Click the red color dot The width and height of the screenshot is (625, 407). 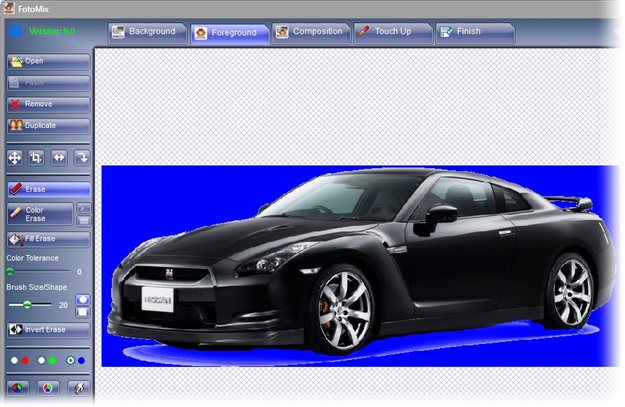(x=26, y=361)
